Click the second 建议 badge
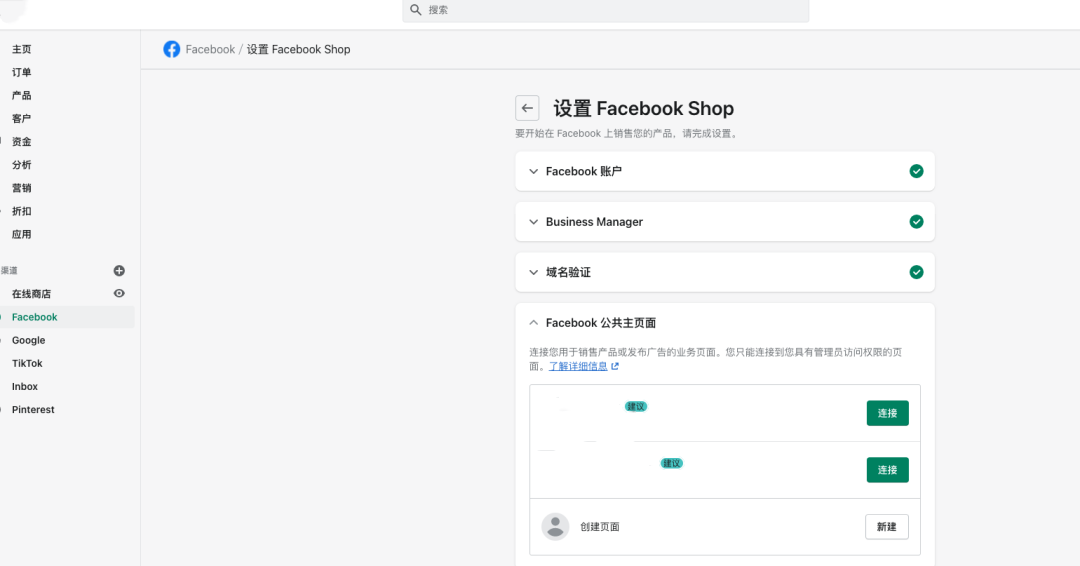Screen dimensions: 1080x566 coord(672,463)
